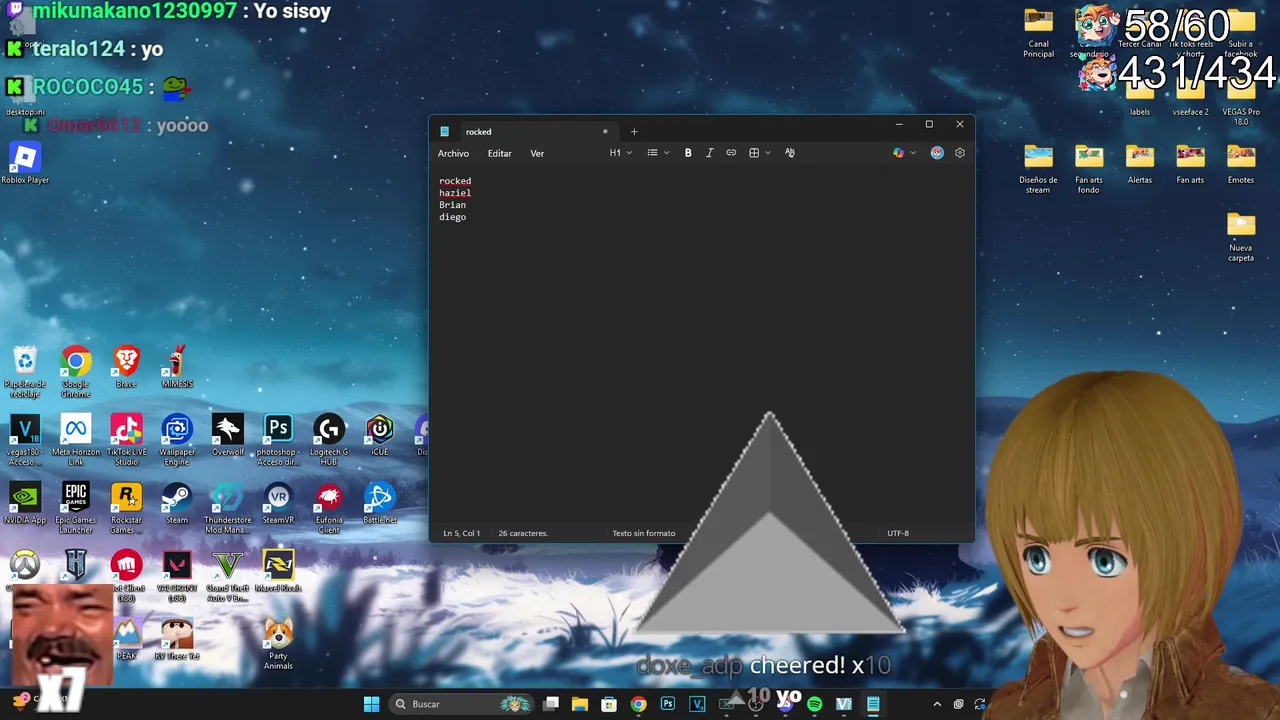Open the Windows Start menu
Viewport: 1280px width, 720px height.
pos(372,704)
